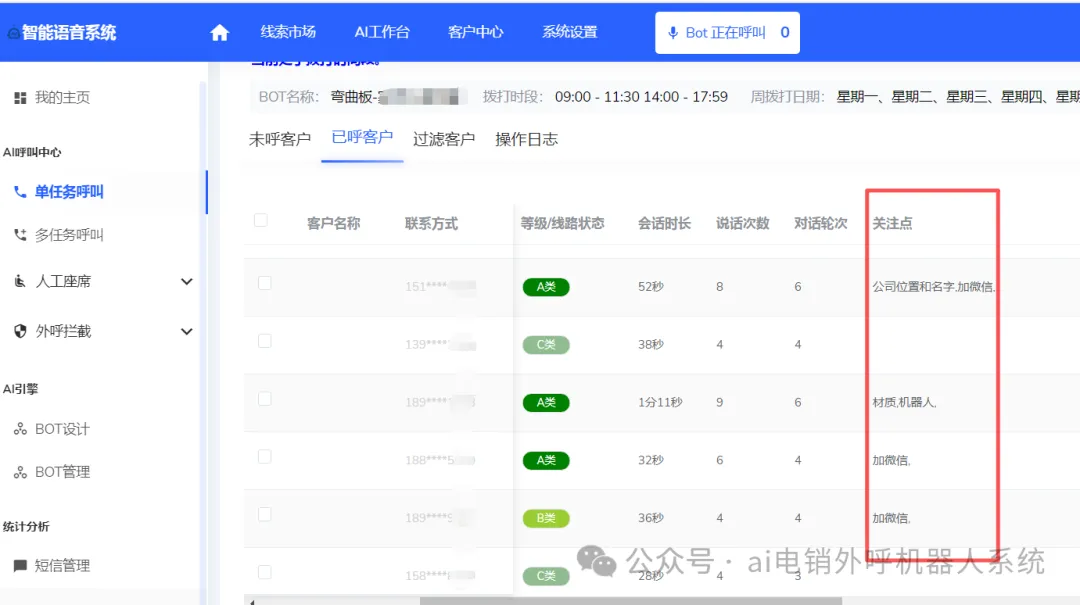Check the row with 1分11秒 duration
1080x605 pixels.
point(264,399)
